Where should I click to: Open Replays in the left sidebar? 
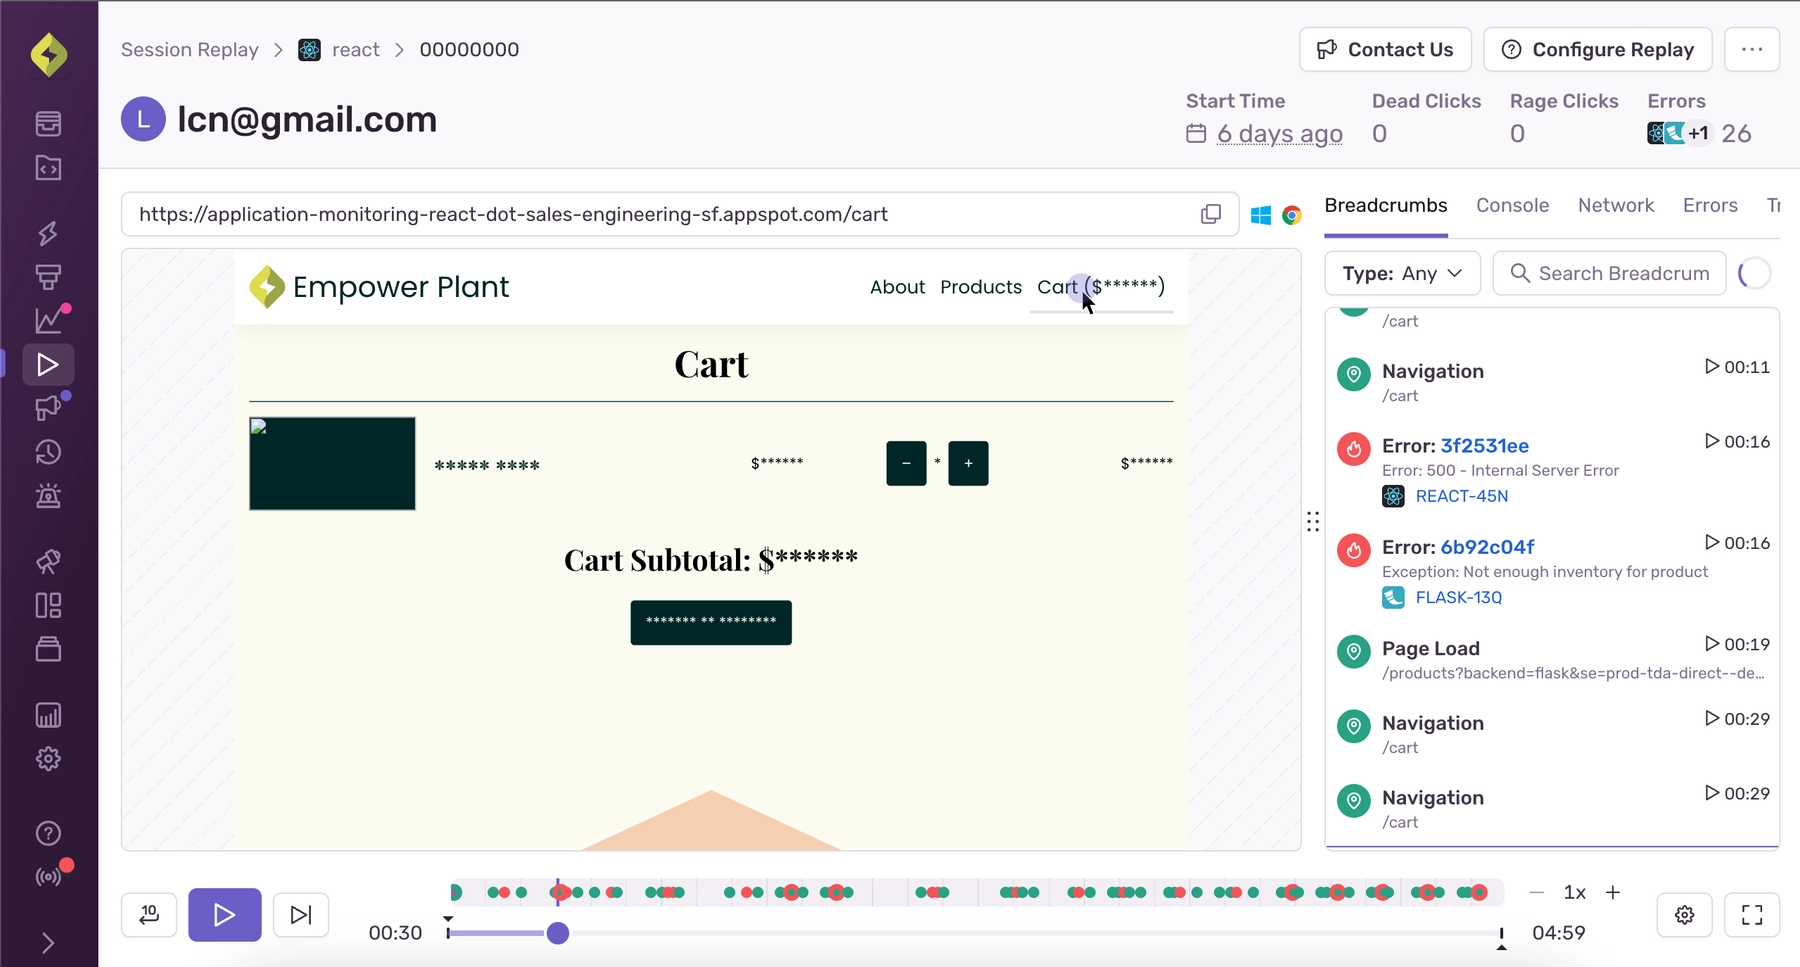[47, 365]
